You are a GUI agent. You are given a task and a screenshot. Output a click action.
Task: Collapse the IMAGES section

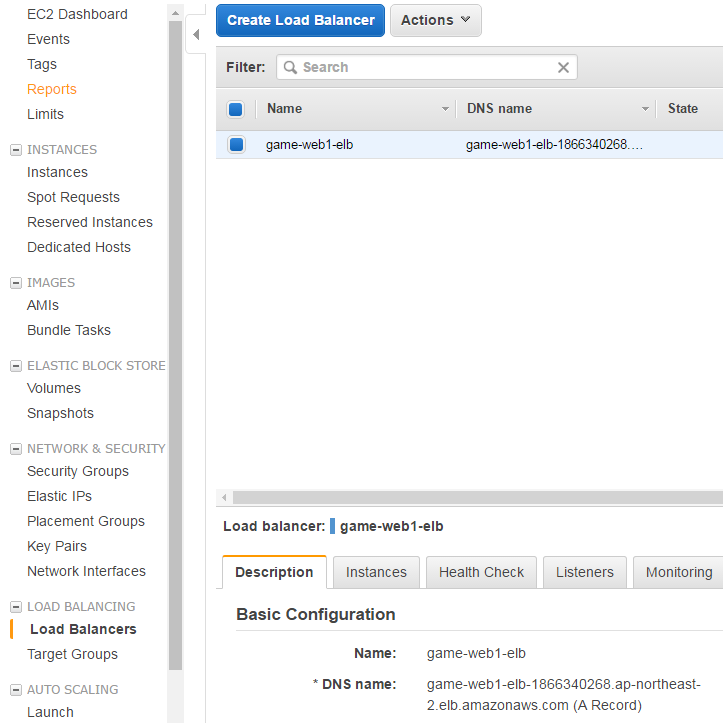[16, 283]
